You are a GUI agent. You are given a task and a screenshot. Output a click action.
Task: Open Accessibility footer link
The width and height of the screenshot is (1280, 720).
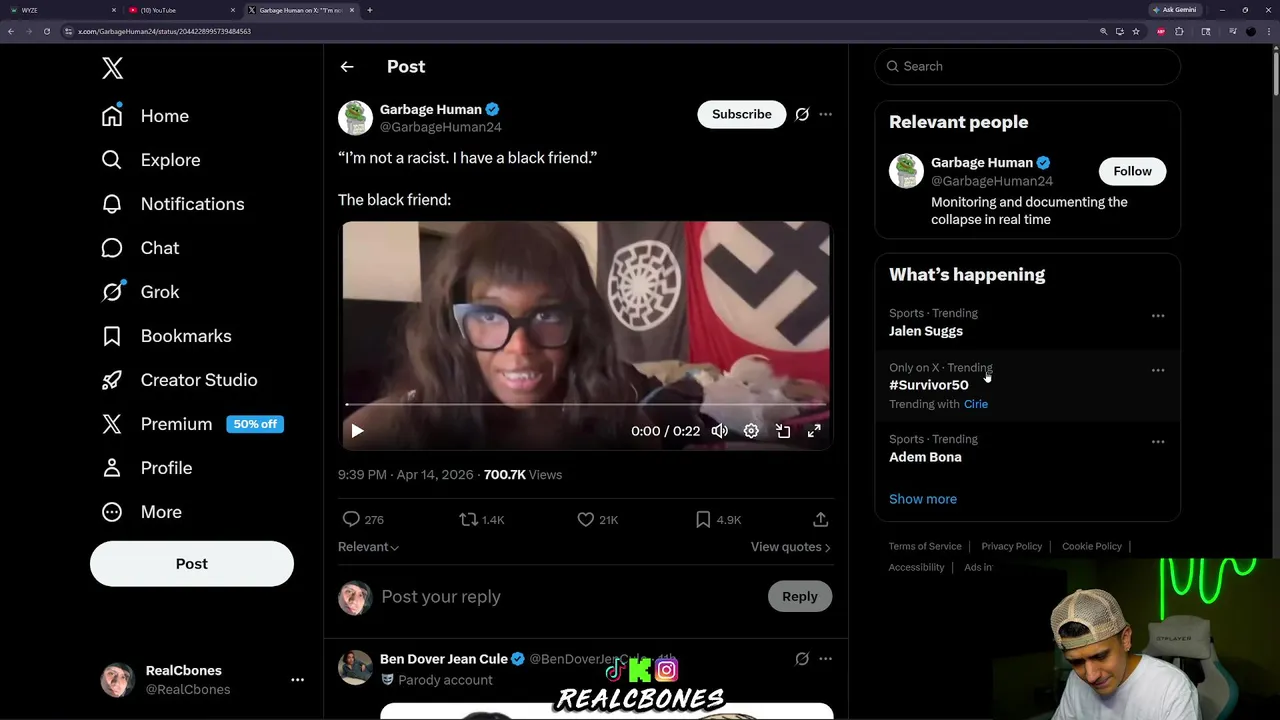pyautogui.click(x=916, y=567)
